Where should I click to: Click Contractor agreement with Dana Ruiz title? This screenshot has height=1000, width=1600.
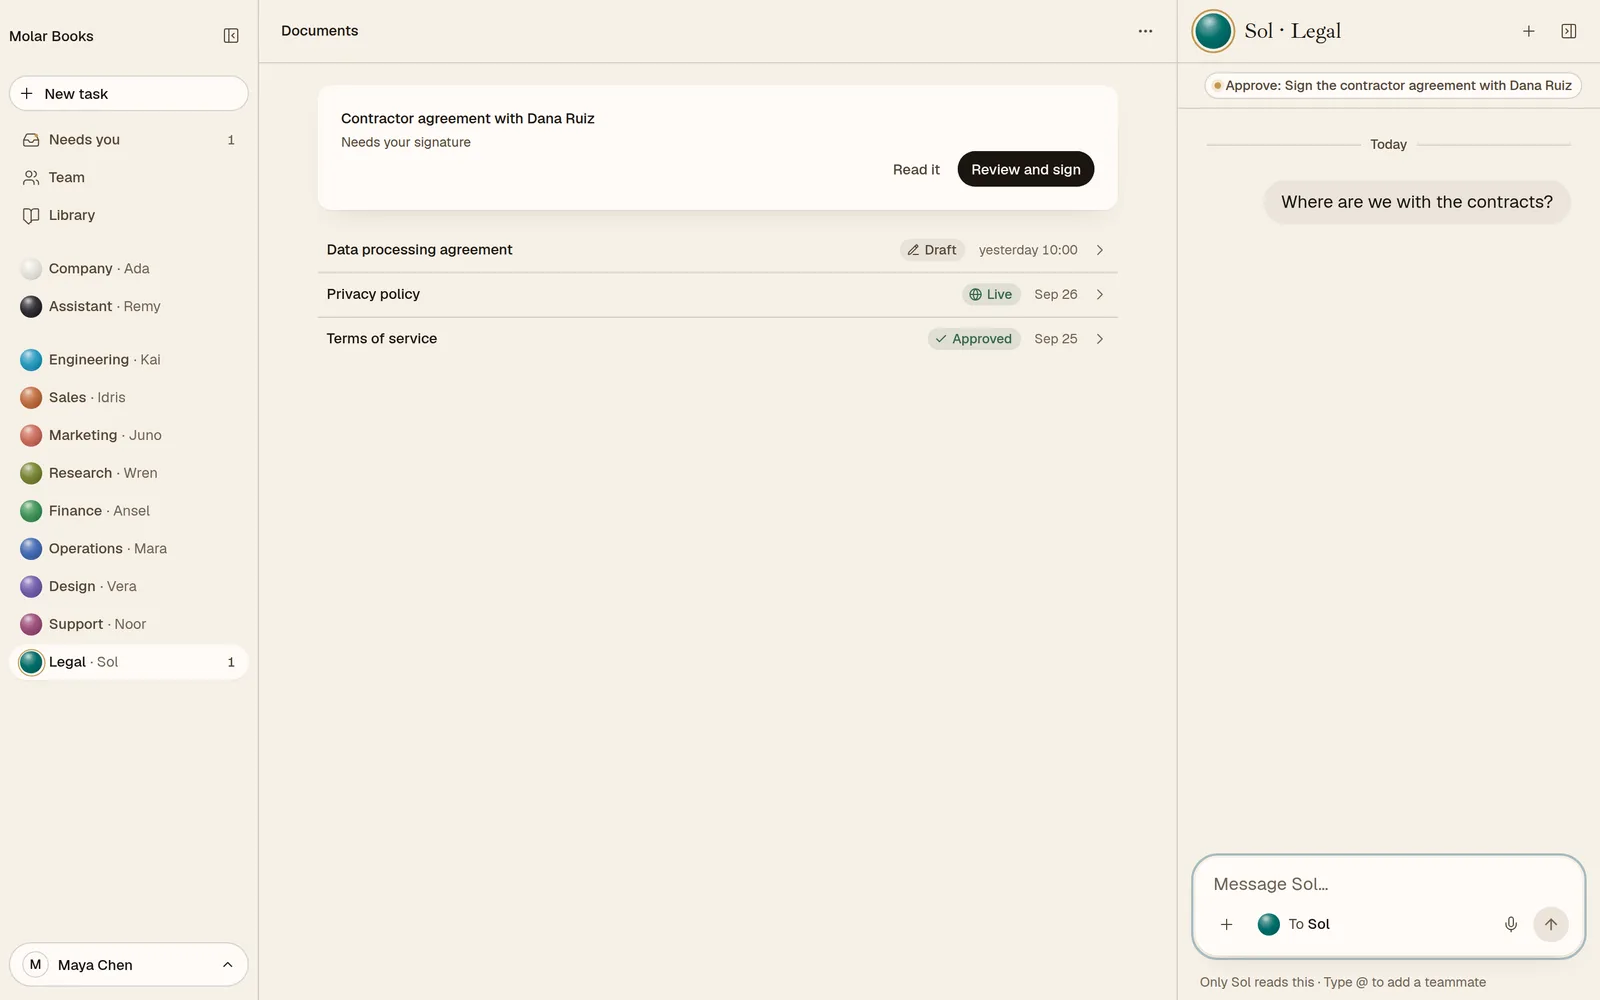pyautogui.click(x=468, y=119)
